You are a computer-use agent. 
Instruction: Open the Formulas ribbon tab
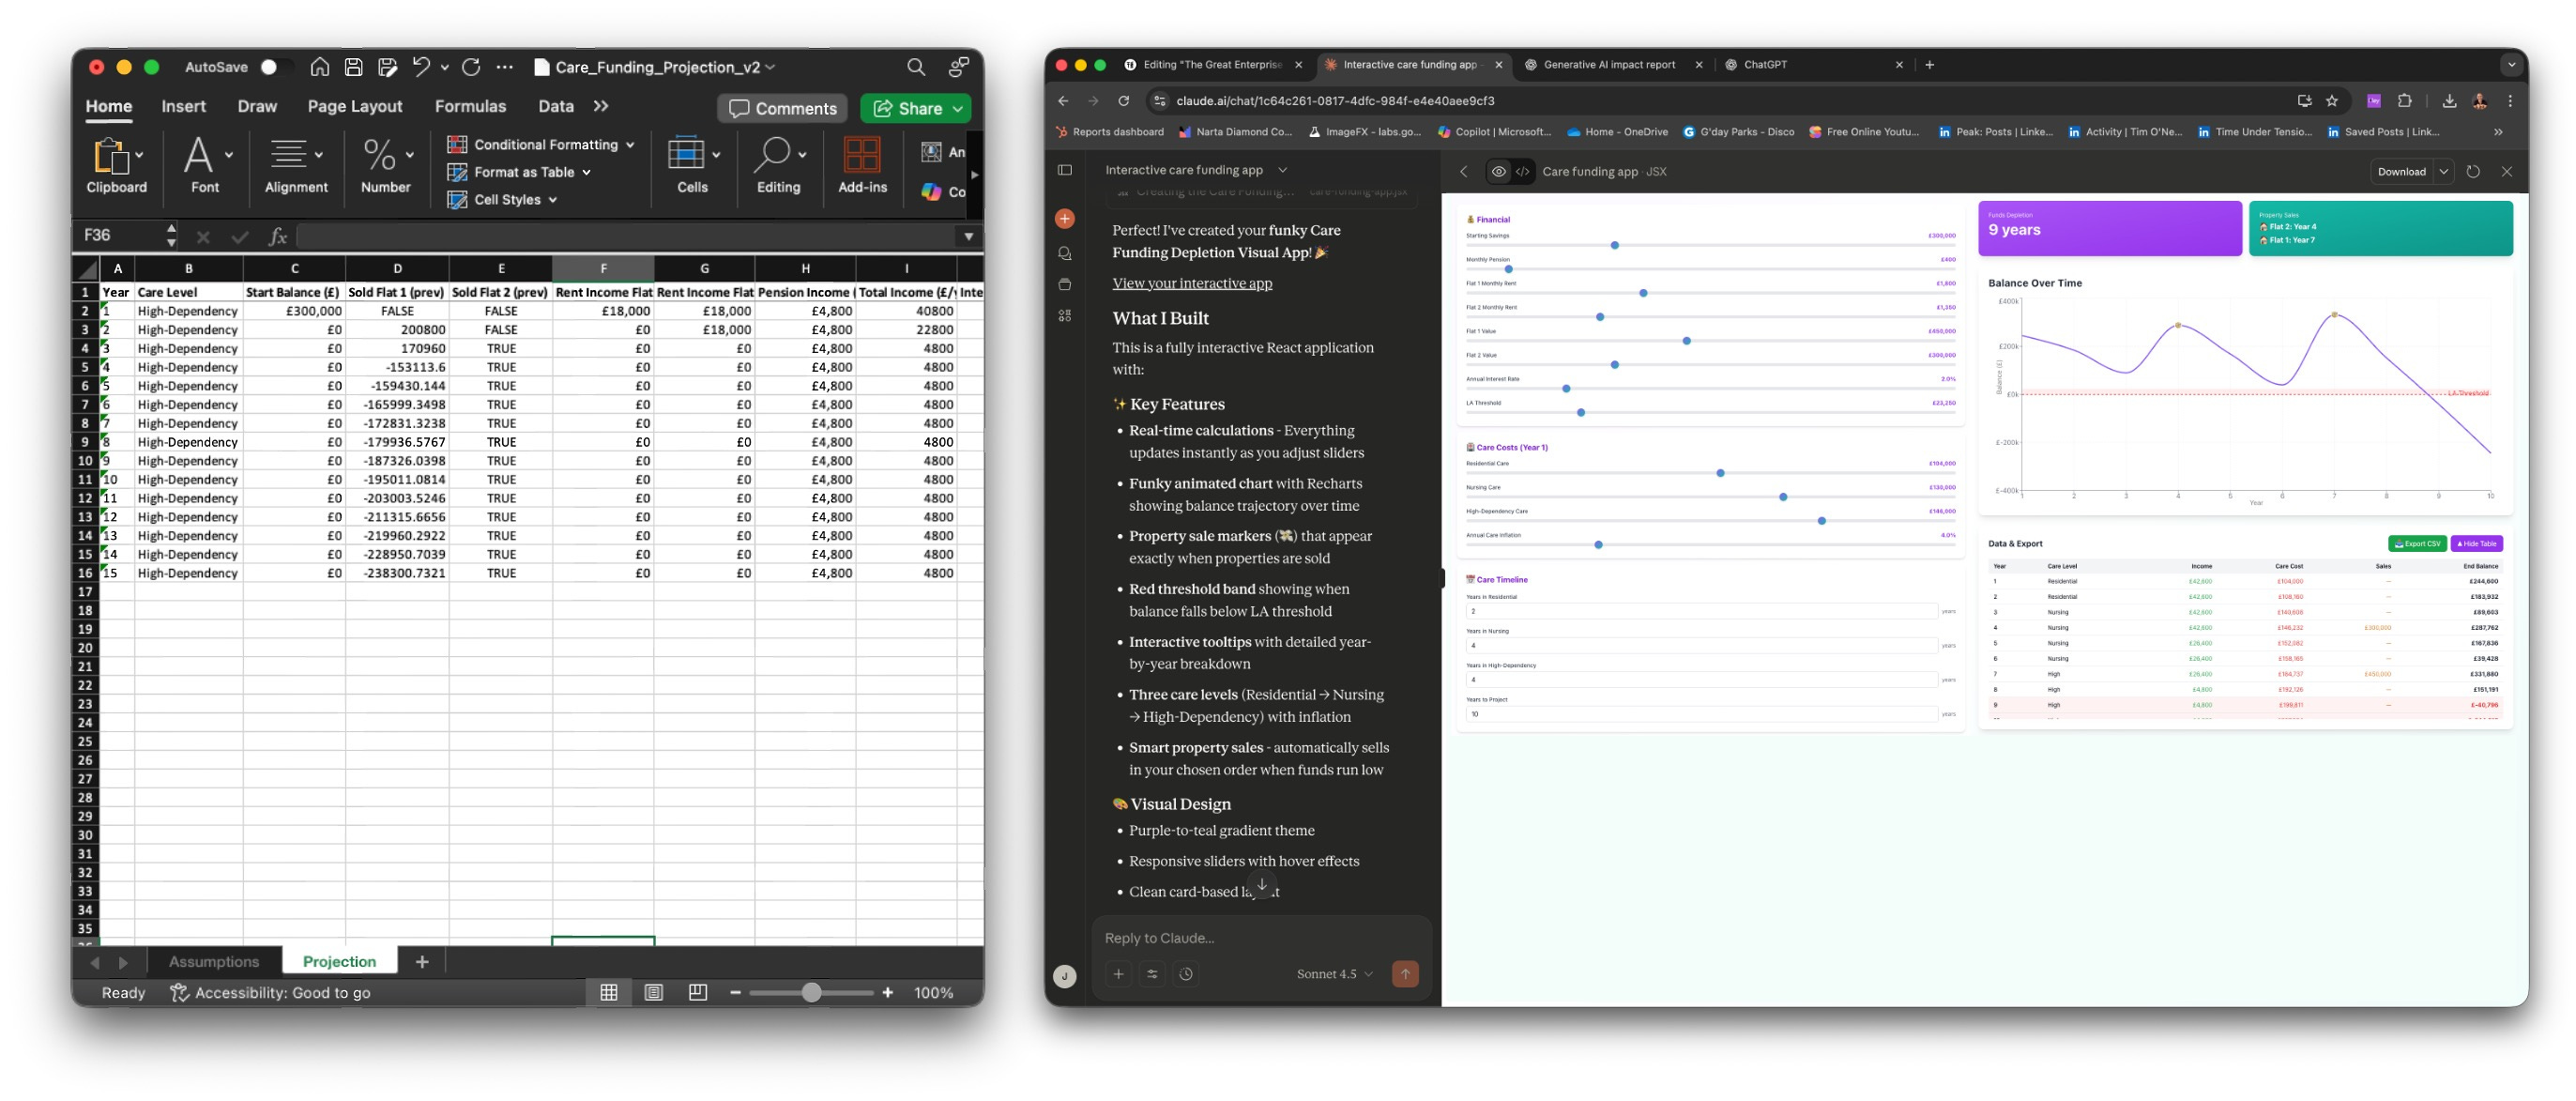click(470, 106)
